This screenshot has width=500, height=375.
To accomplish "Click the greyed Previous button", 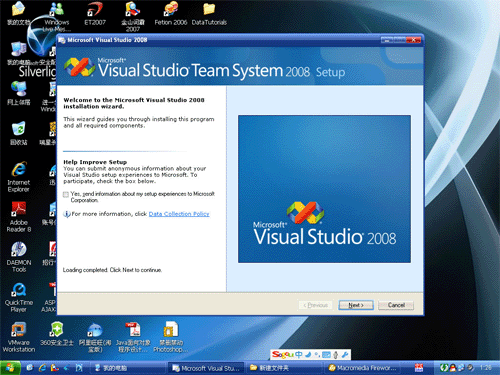I will pos(315,305).
